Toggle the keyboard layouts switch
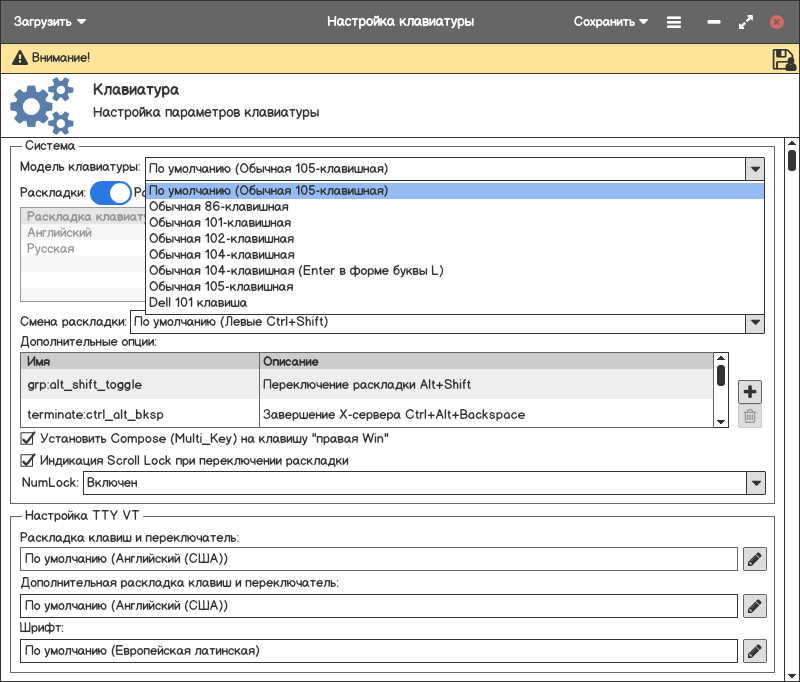Image resolution: width=800 pixels, height=682 pixels. pos(110,192)
